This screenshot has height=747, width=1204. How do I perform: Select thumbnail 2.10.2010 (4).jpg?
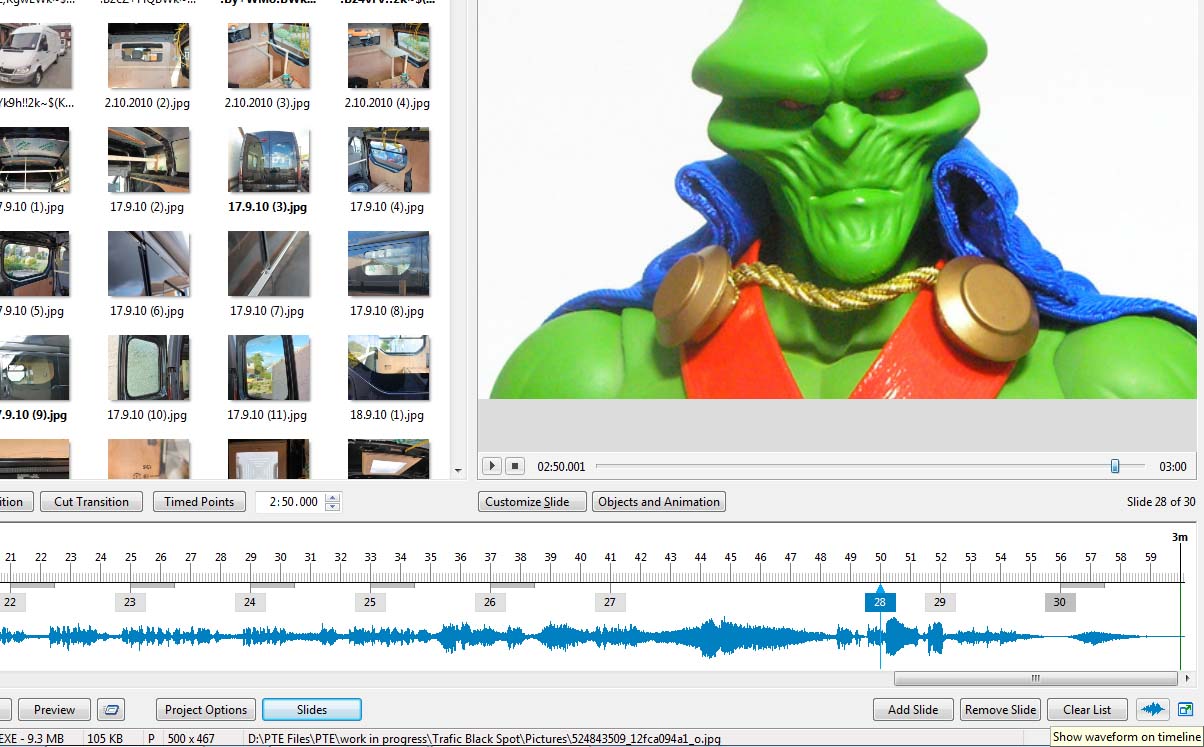pos(388,56)
